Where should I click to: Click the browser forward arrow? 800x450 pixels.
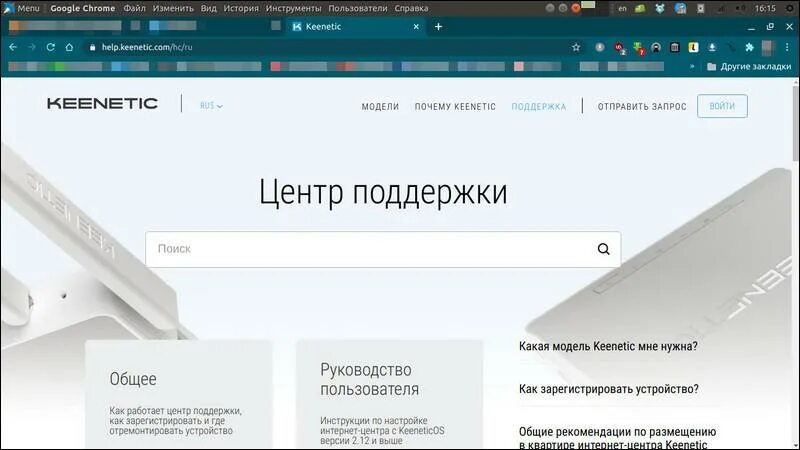pos(32,47)
